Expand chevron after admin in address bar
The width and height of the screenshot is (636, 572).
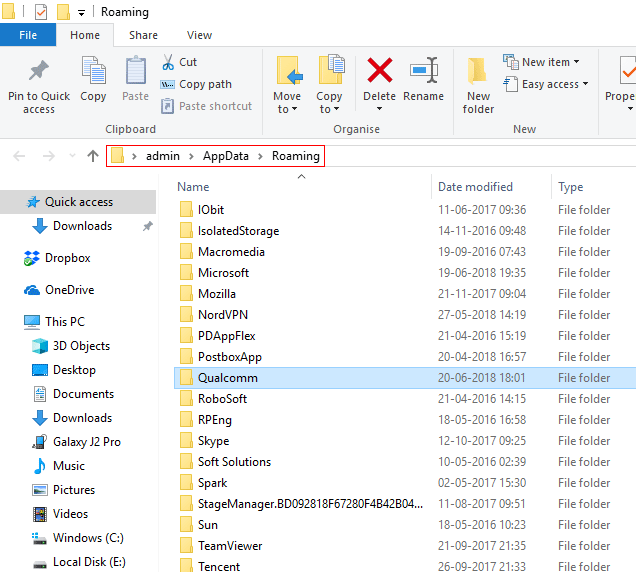coord(191,156)
